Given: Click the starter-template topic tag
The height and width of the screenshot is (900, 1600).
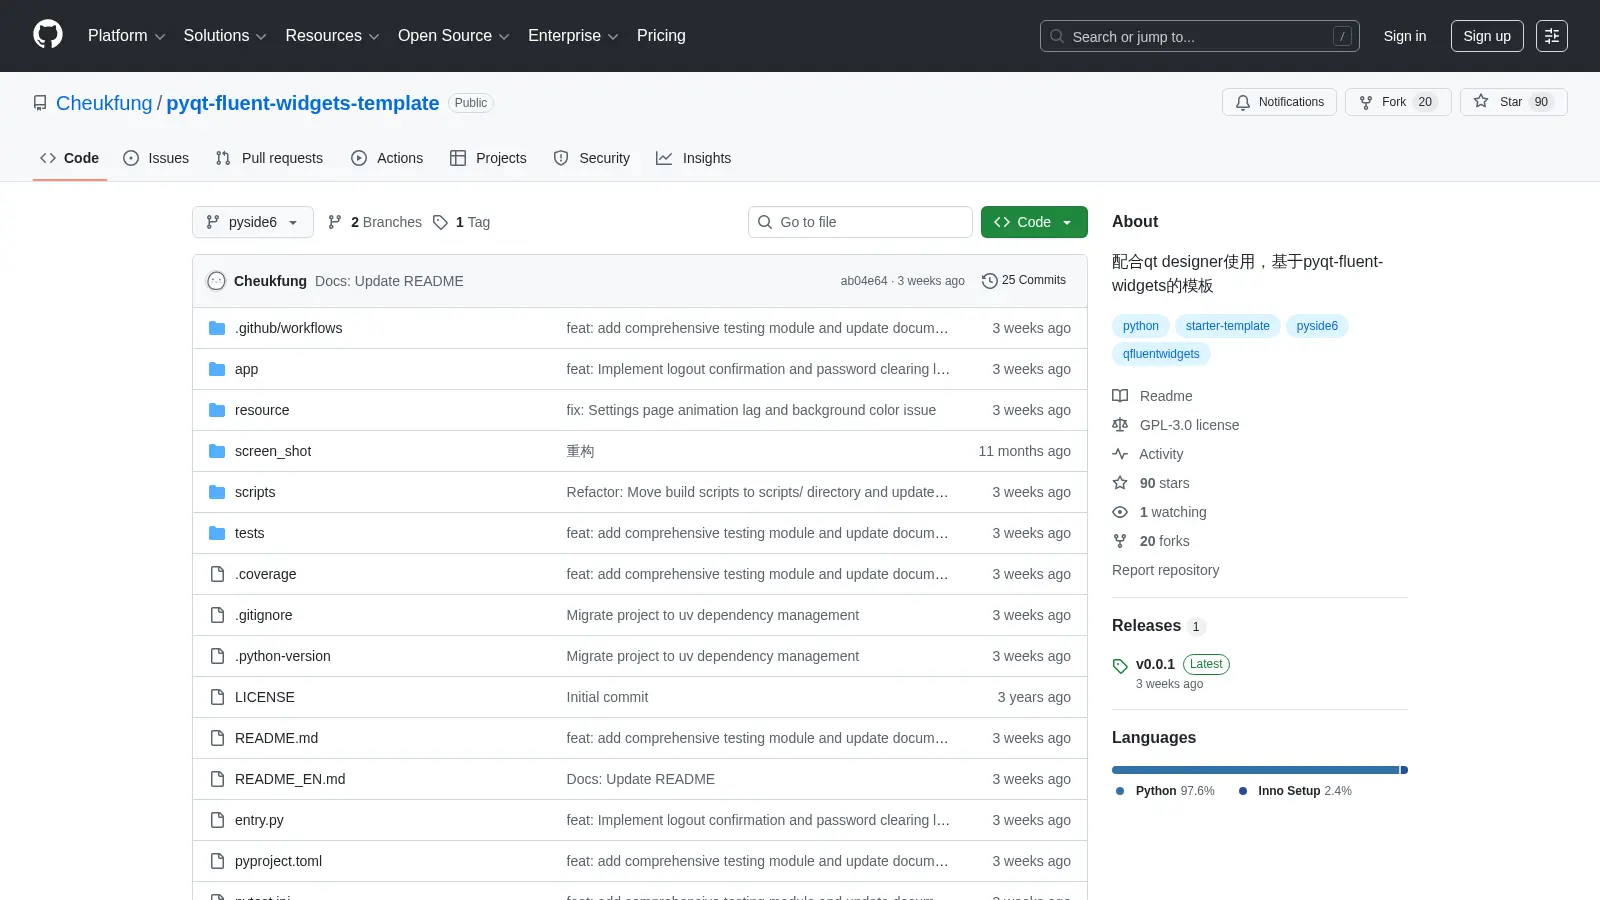Looking at the screenshot, I should (1228, 326).
